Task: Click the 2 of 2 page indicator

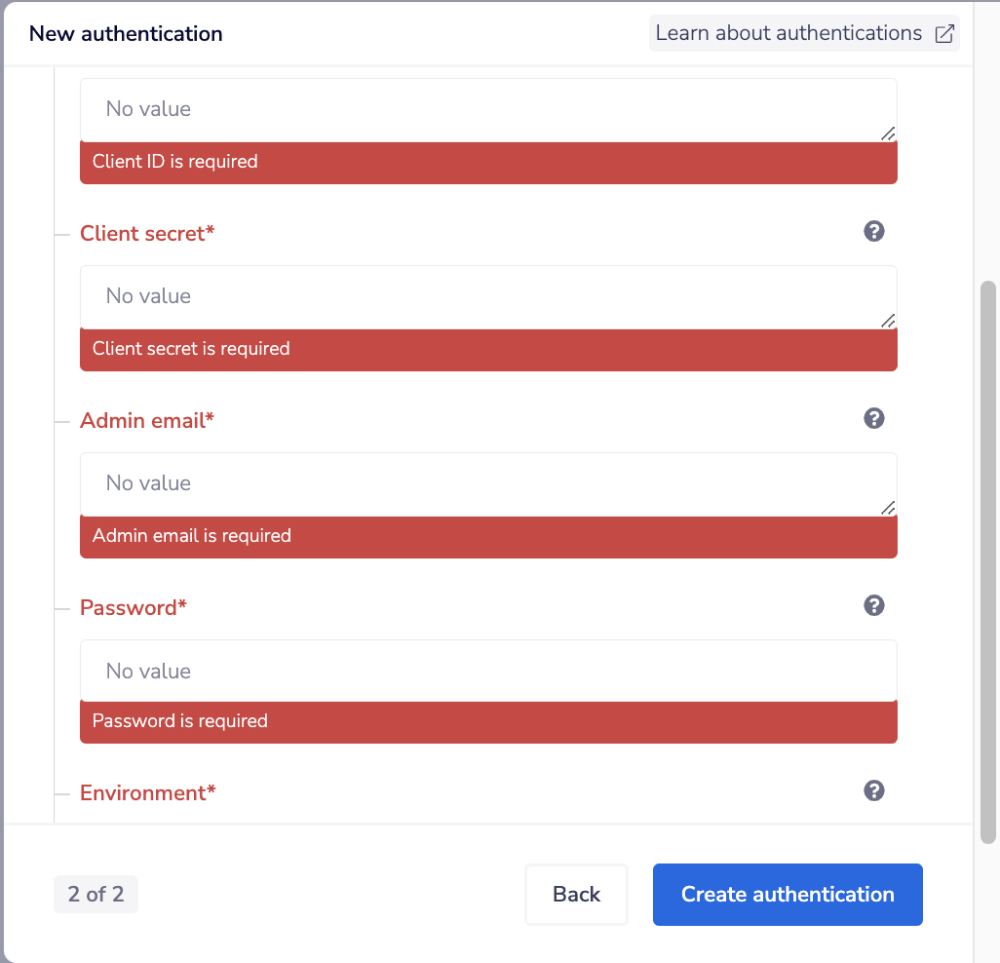Action: click(95, 894)
